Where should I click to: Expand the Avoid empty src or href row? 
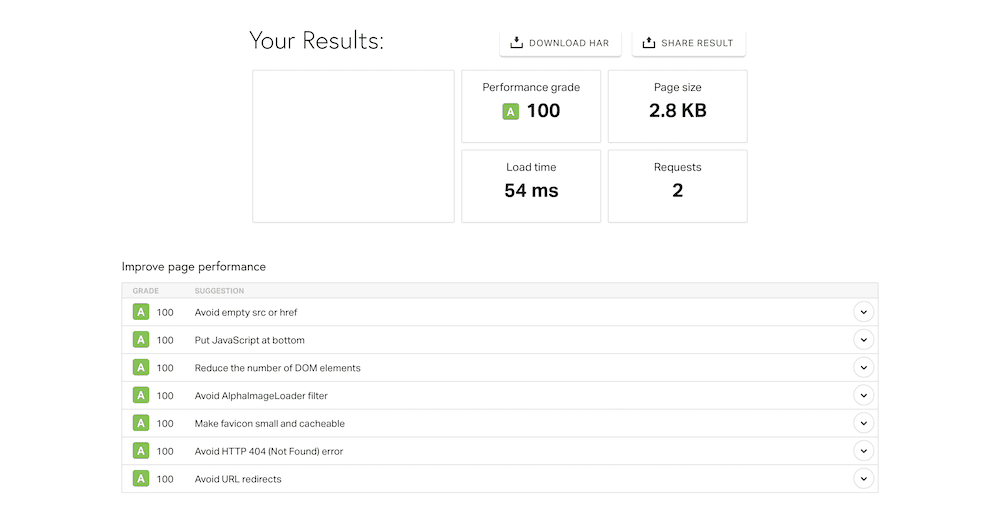[864, 312]
